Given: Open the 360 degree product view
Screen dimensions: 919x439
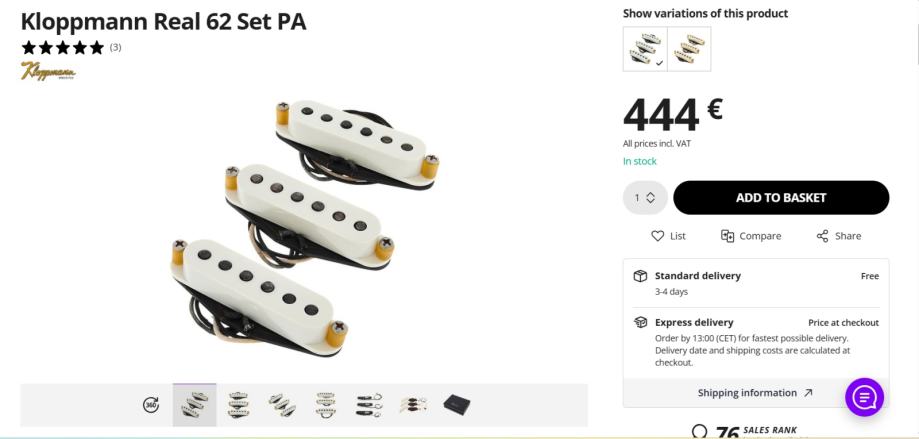Looking at the screenshot, I should [x=151, y=405].
